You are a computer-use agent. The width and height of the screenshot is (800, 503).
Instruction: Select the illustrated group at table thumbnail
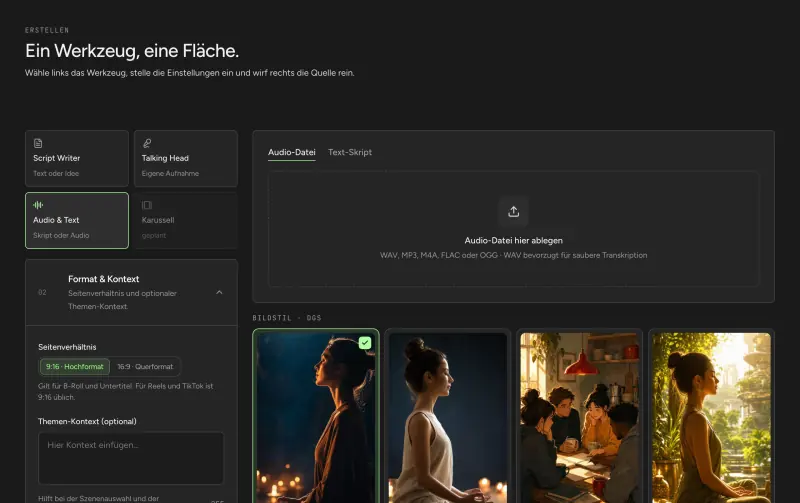tap(580, 416)
